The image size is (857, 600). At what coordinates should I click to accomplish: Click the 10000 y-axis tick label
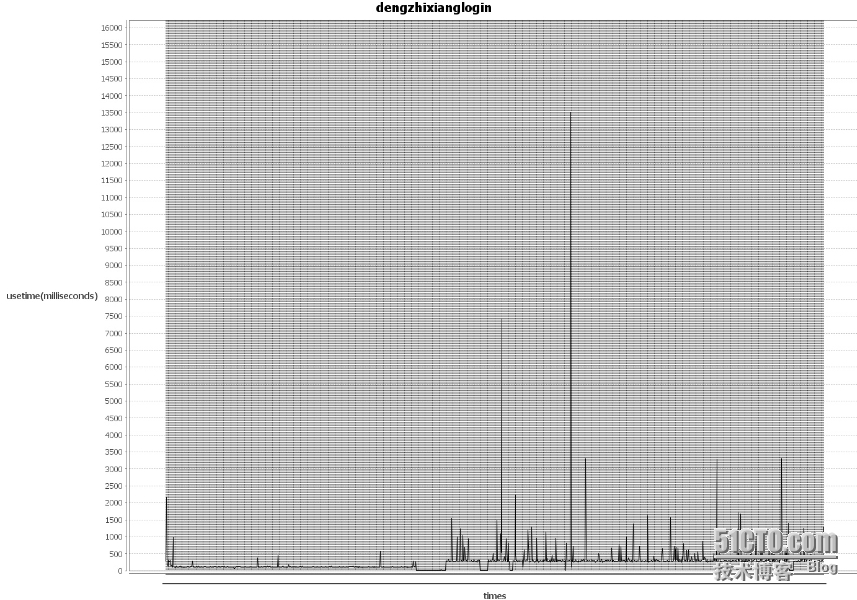(112, 232)
